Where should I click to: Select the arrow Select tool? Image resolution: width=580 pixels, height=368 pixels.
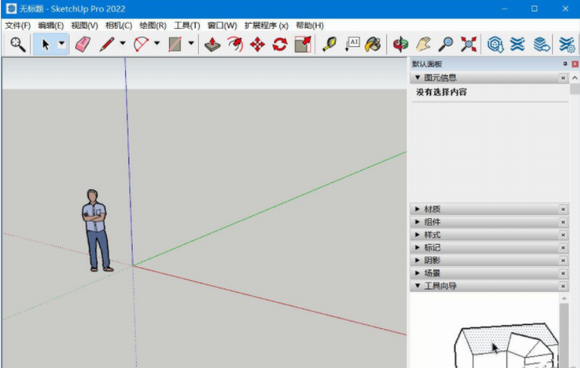(x=45, y=44)
